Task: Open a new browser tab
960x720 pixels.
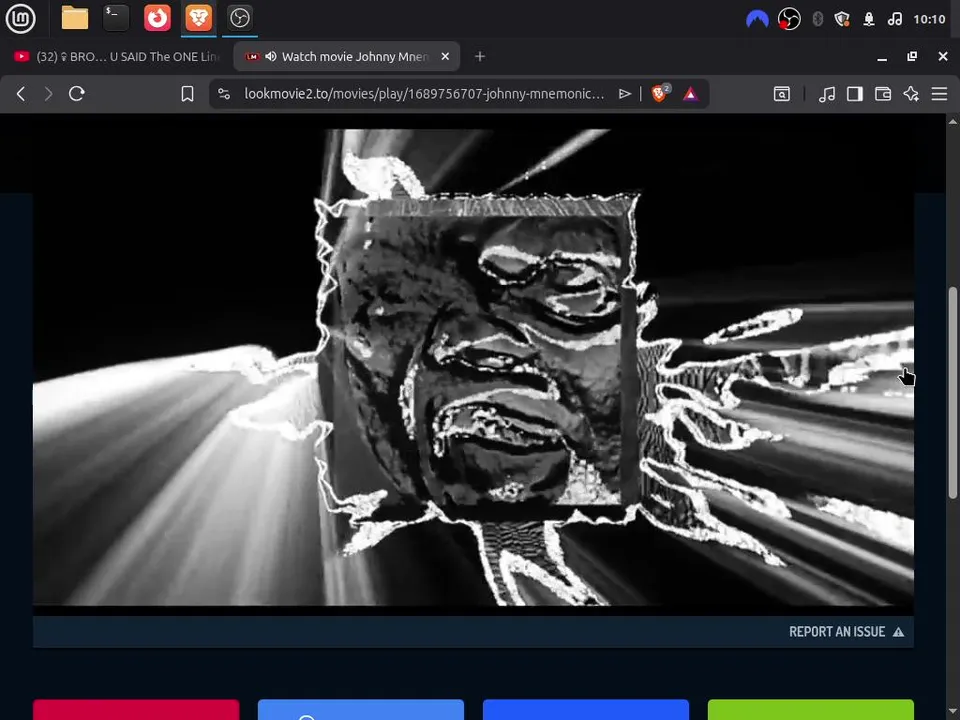Action: pos(480,56)
